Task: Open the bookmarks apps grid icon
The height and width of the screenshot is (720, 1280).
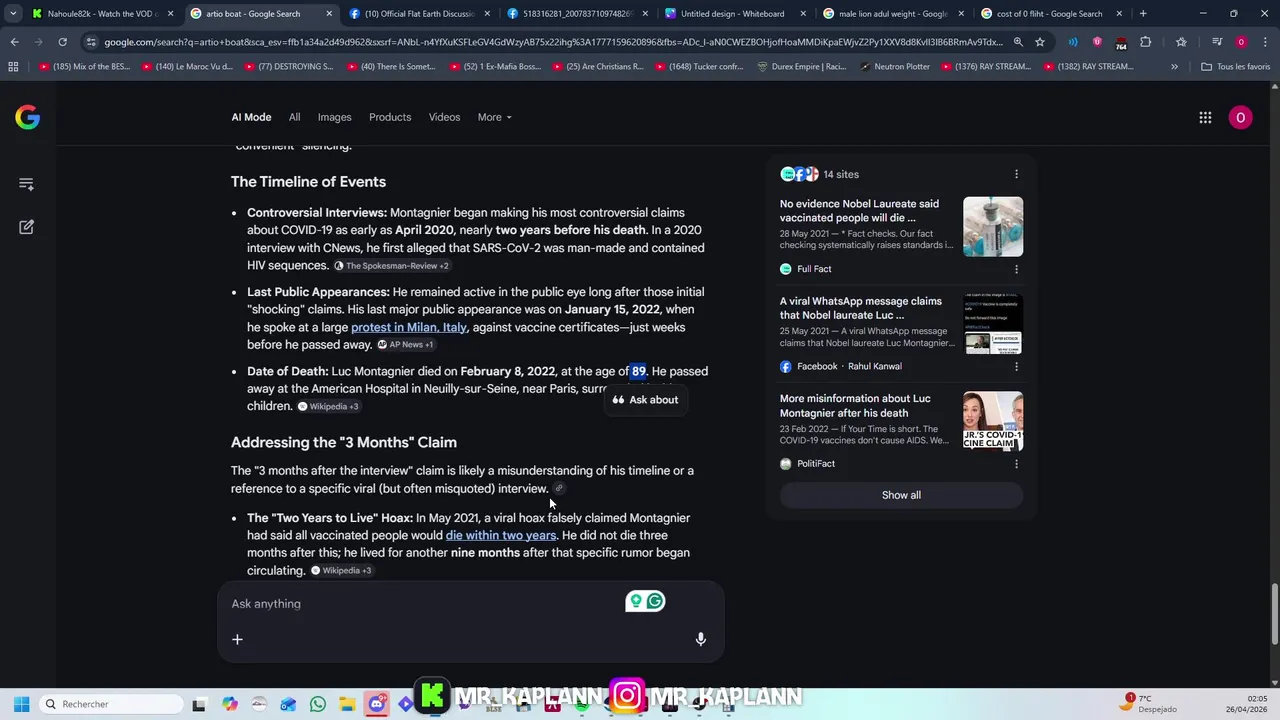Action: coord(13,66)
